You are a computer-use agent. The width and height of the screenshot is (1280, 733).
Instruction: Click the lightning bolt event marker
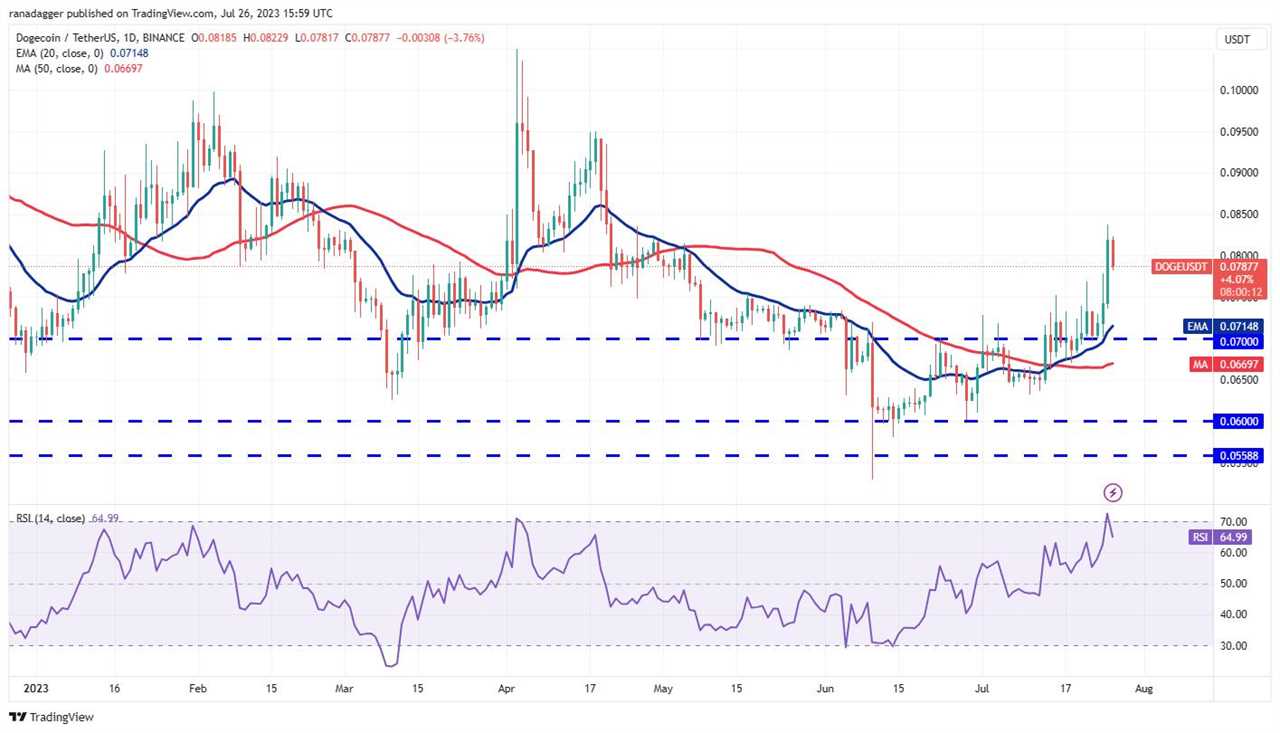point(1113,492)
